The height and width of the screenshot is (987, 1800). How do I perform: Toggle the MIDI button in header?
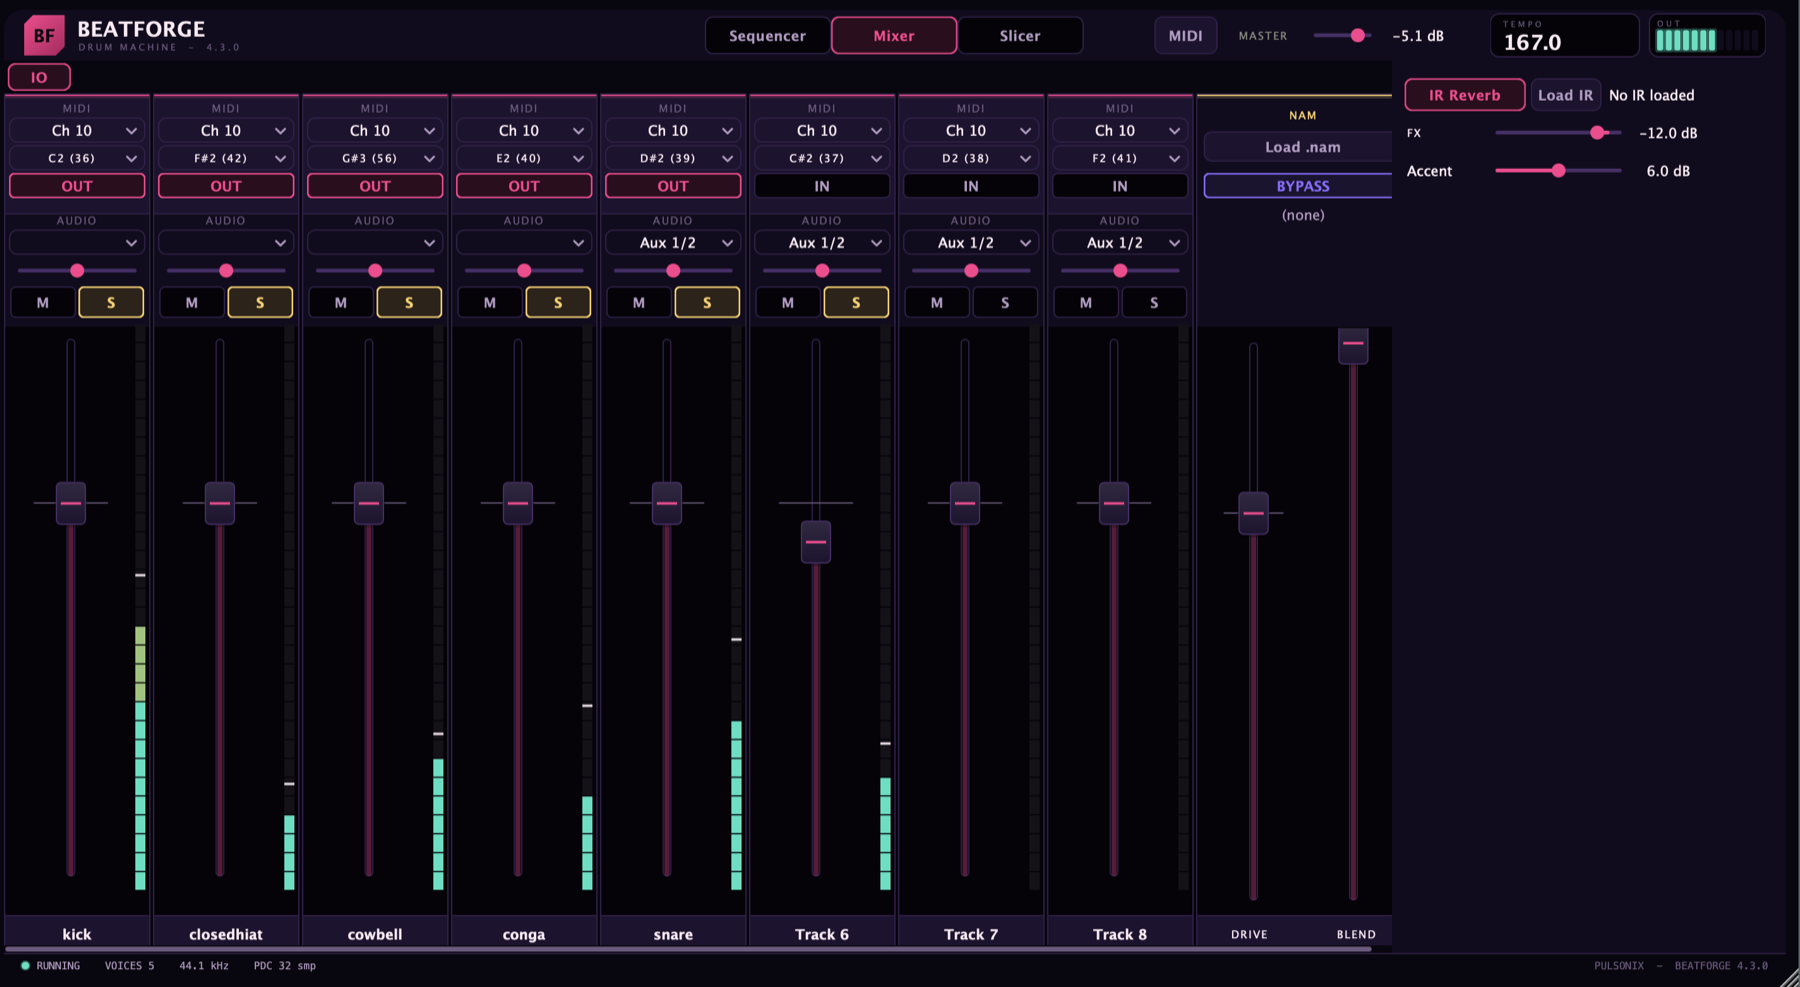tap(1185, 35)
